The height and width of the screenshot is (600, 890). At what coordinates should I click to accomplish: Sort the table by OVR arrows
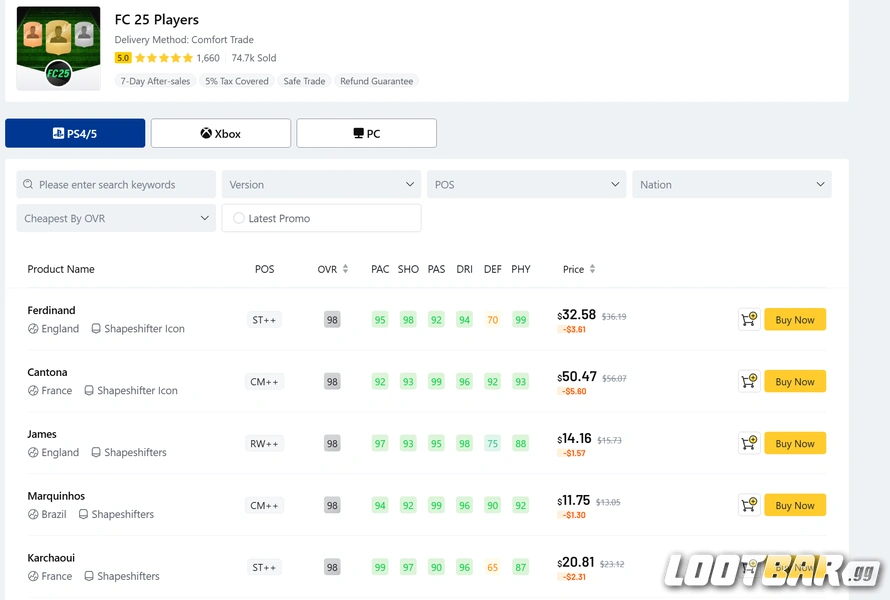[x=345, y=269]
